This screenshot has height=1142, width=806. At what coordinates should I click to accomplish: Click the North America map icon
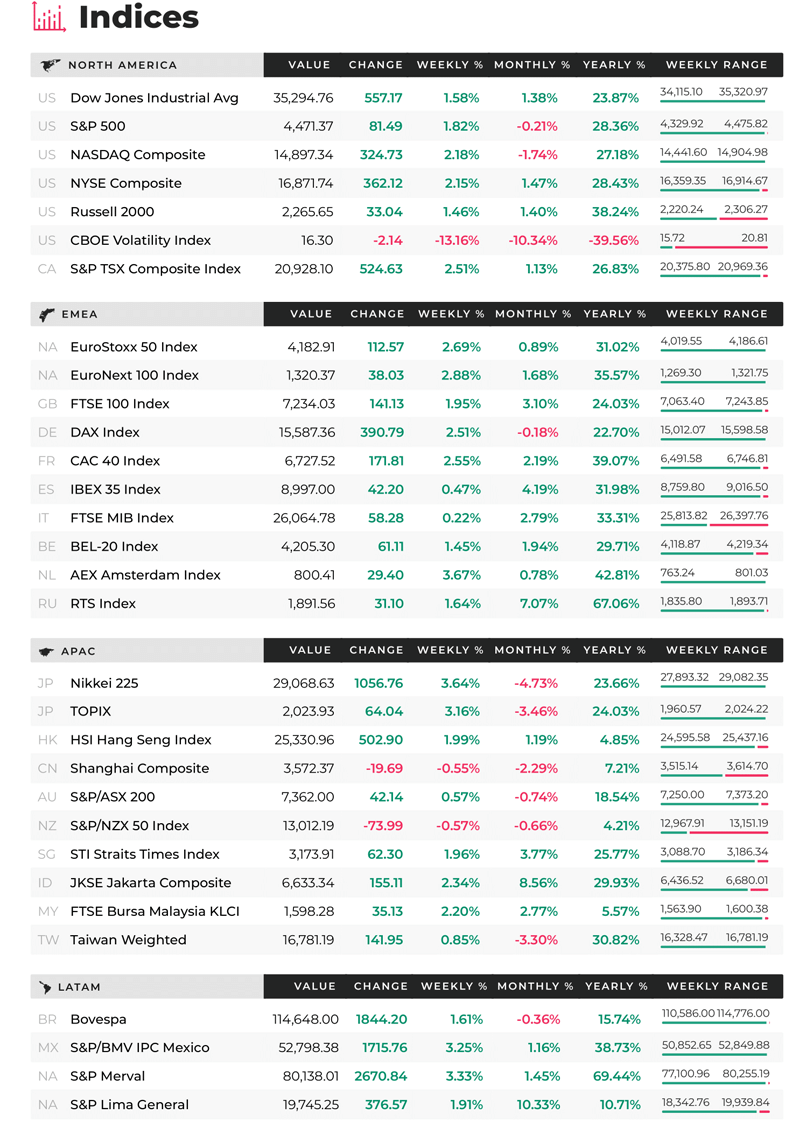[50, 65]
